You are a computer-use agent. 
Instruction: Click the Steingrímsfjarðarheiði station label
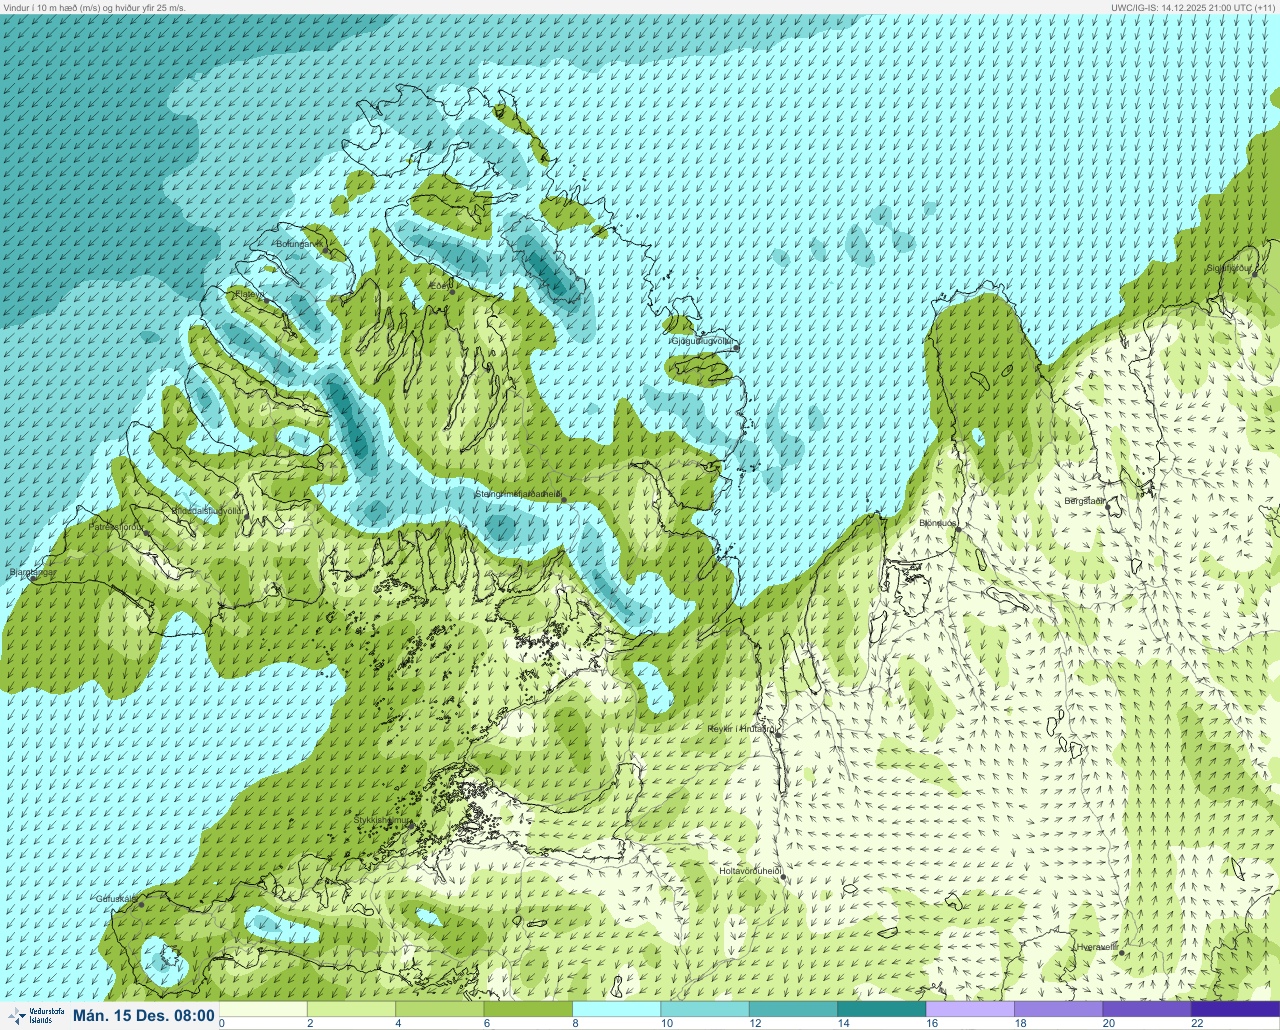[517, 494]
